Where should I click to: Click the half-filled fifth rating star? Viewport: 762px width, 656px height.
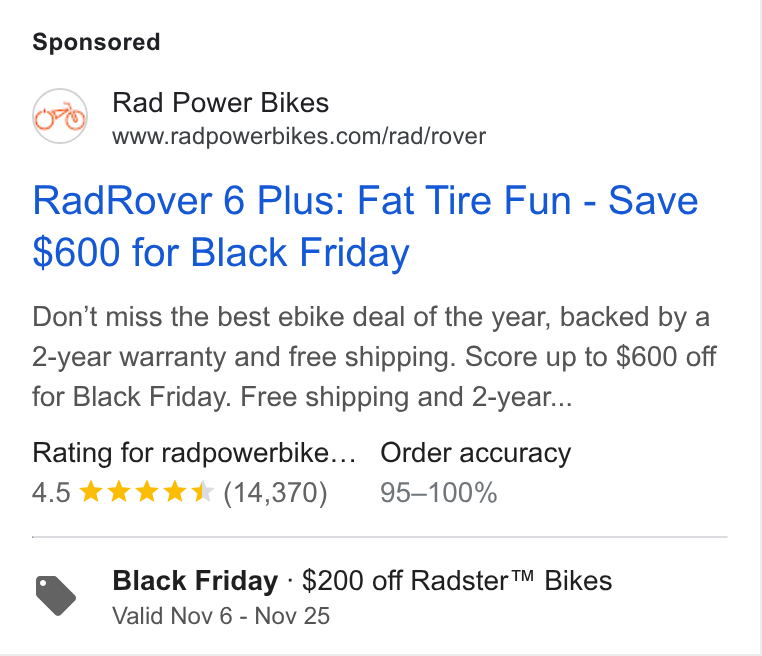(202, 492)
